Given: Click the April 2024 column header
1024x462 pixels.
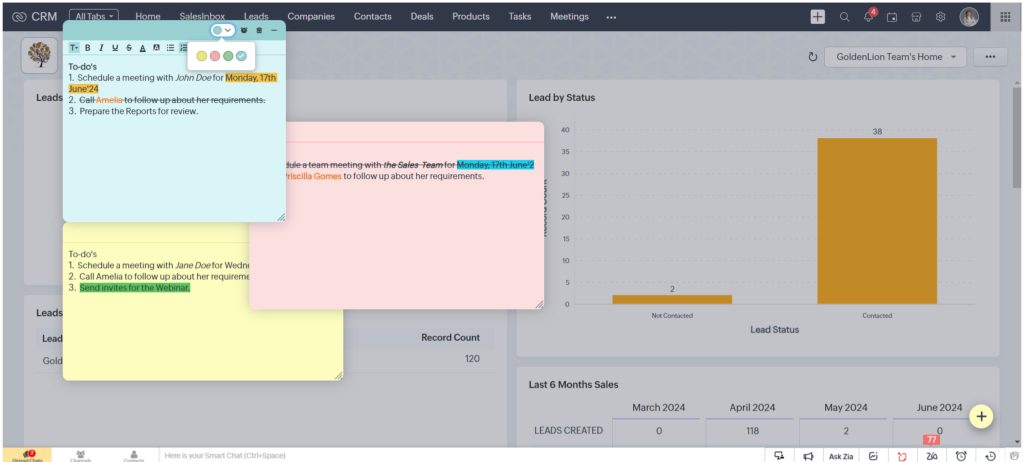Looking at the screenshot, I should pyautogui.click(x=752, y=407).
